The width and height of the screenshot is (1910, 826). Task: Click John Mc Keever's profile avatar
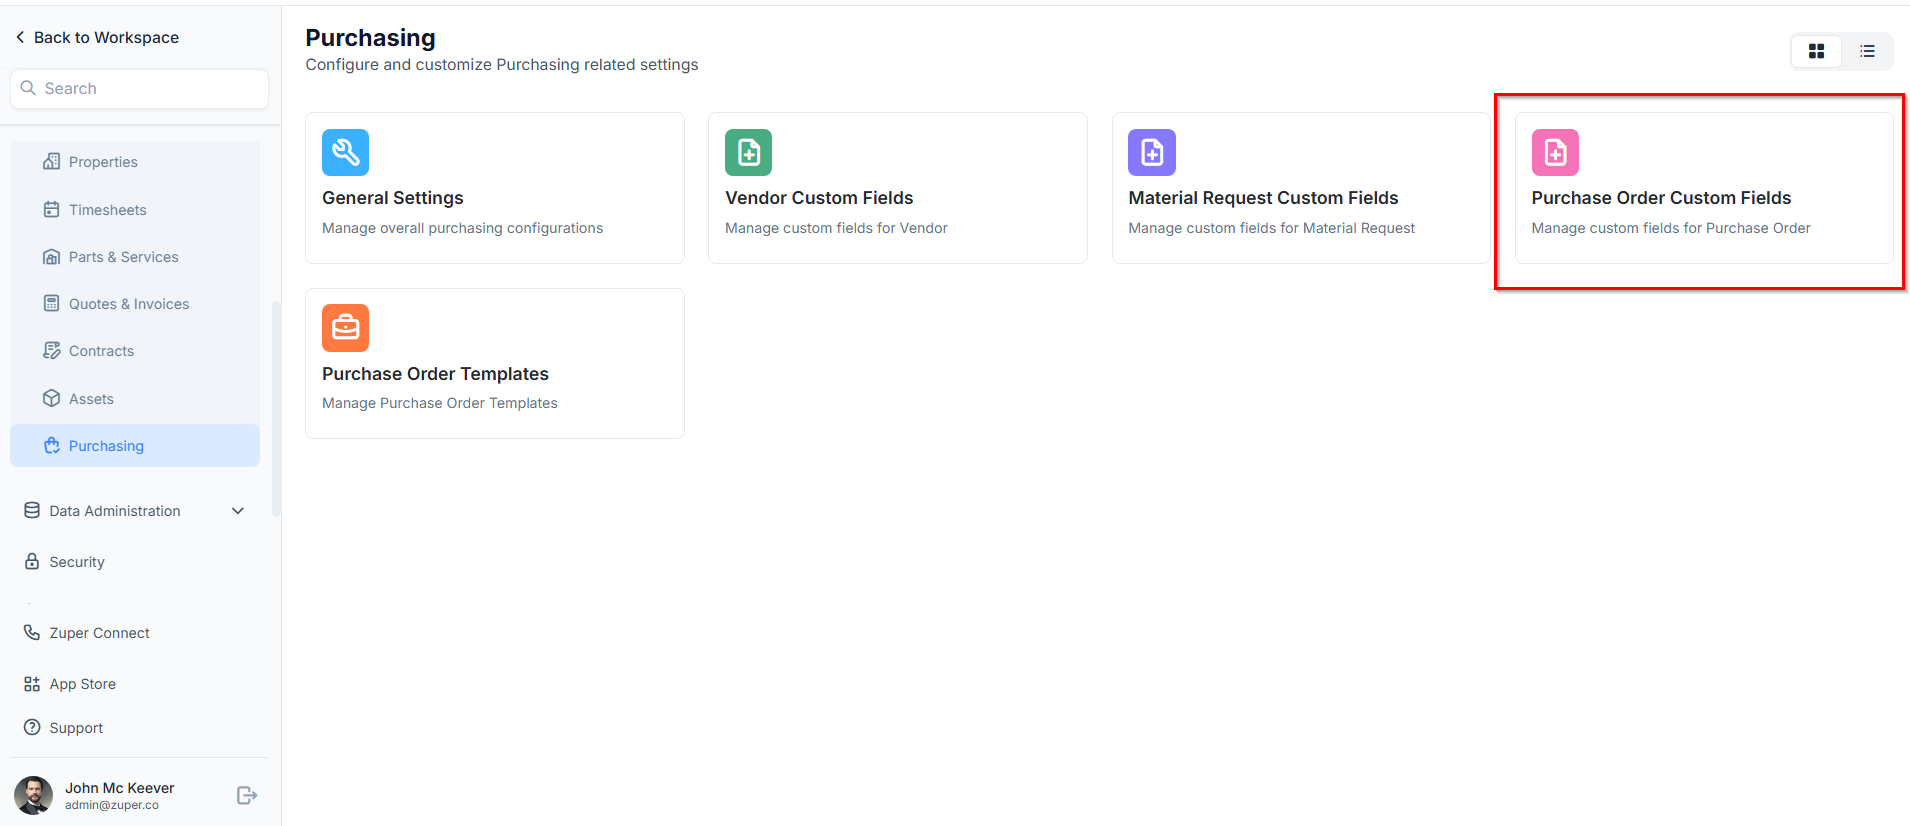coord(34,795)
